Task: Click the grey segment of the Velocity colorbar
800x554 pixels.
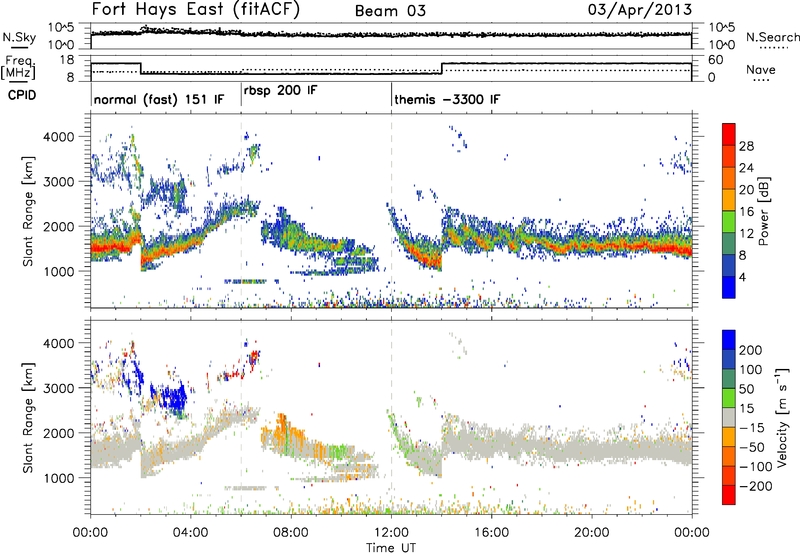Action: coord(729,417)
